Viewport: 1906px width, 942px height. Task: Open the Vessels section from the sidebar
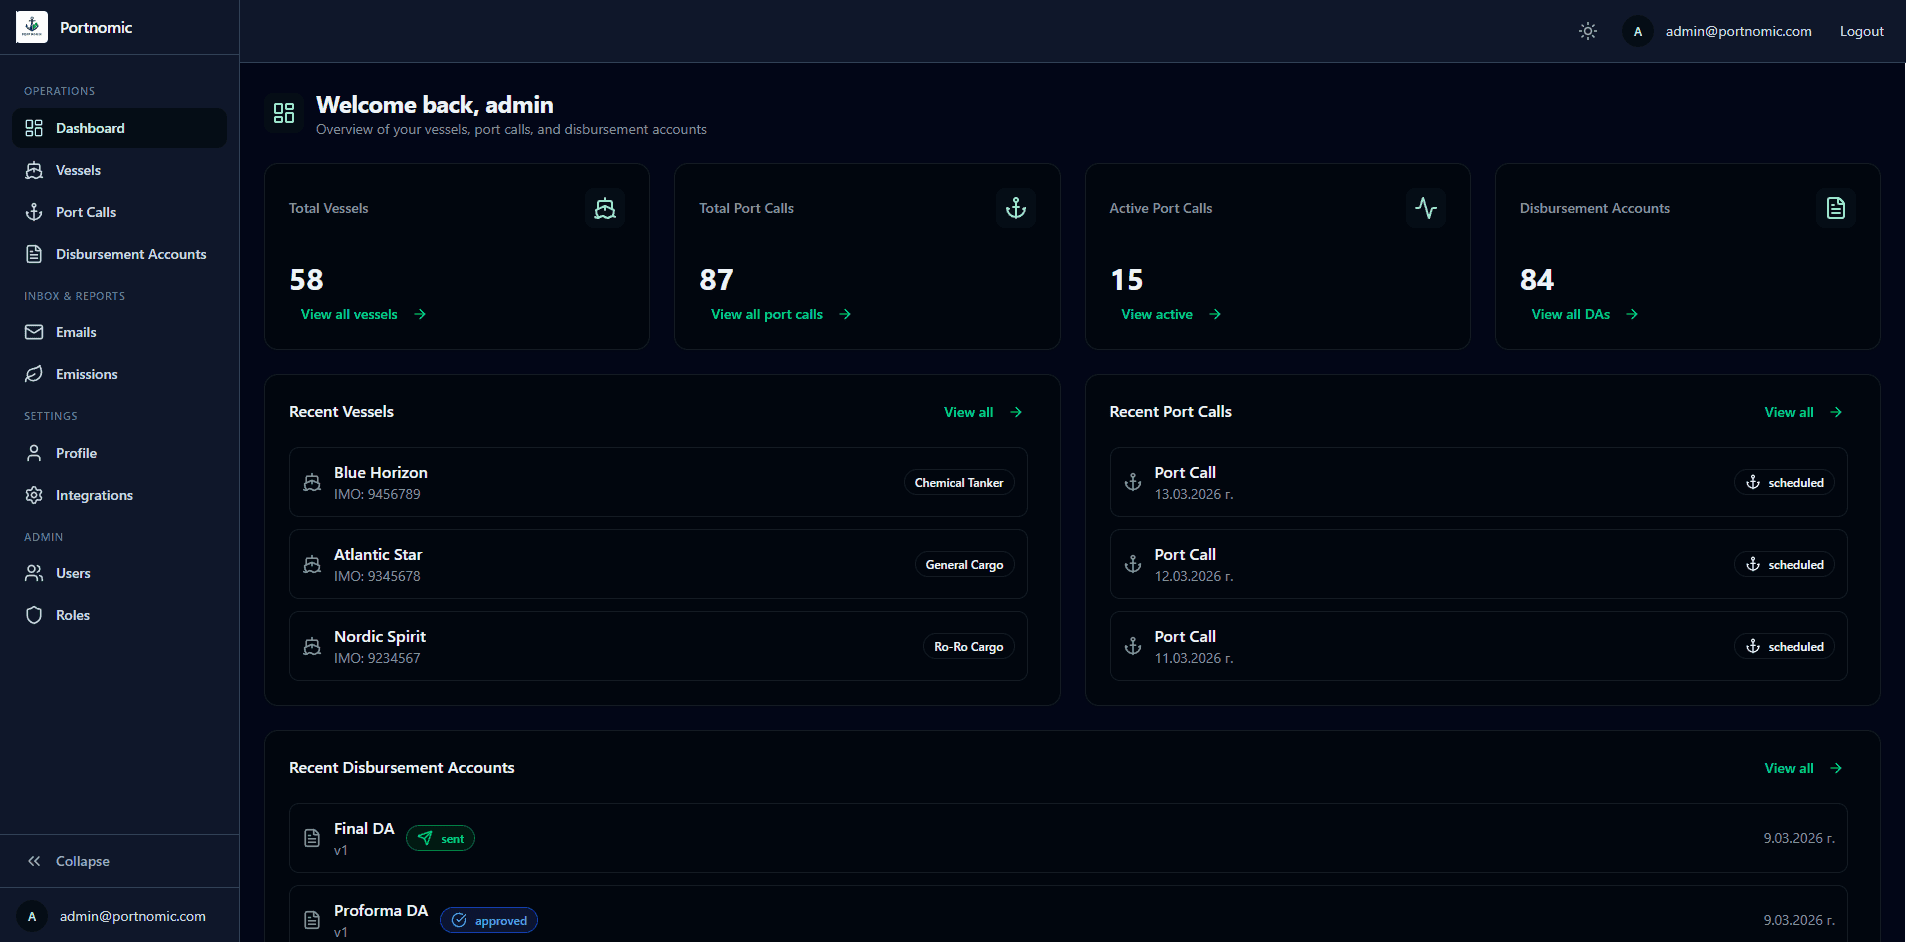(x=78, y=170)
